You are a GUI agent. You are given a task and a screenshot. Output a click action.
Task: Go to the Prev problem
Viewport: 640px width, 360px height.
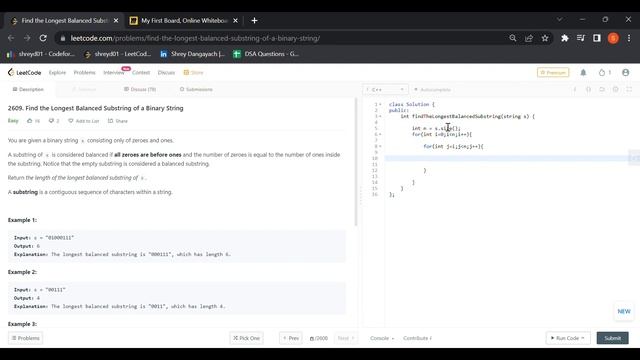pyautogui.click(x=291, y=338)
